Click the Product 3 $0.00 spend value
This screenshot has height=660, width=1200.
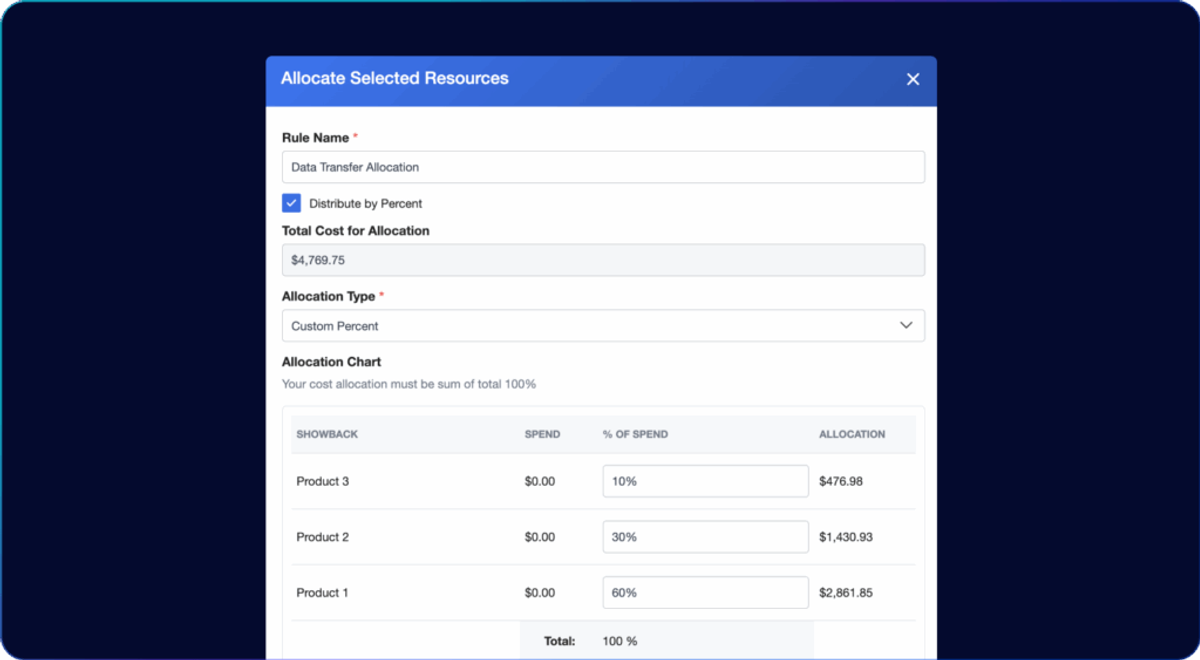(x=539, y=481)
